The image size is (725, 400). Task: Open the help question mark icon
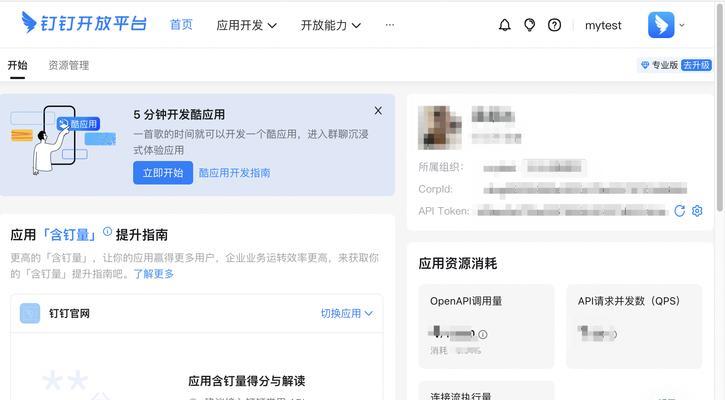(554, 25)
